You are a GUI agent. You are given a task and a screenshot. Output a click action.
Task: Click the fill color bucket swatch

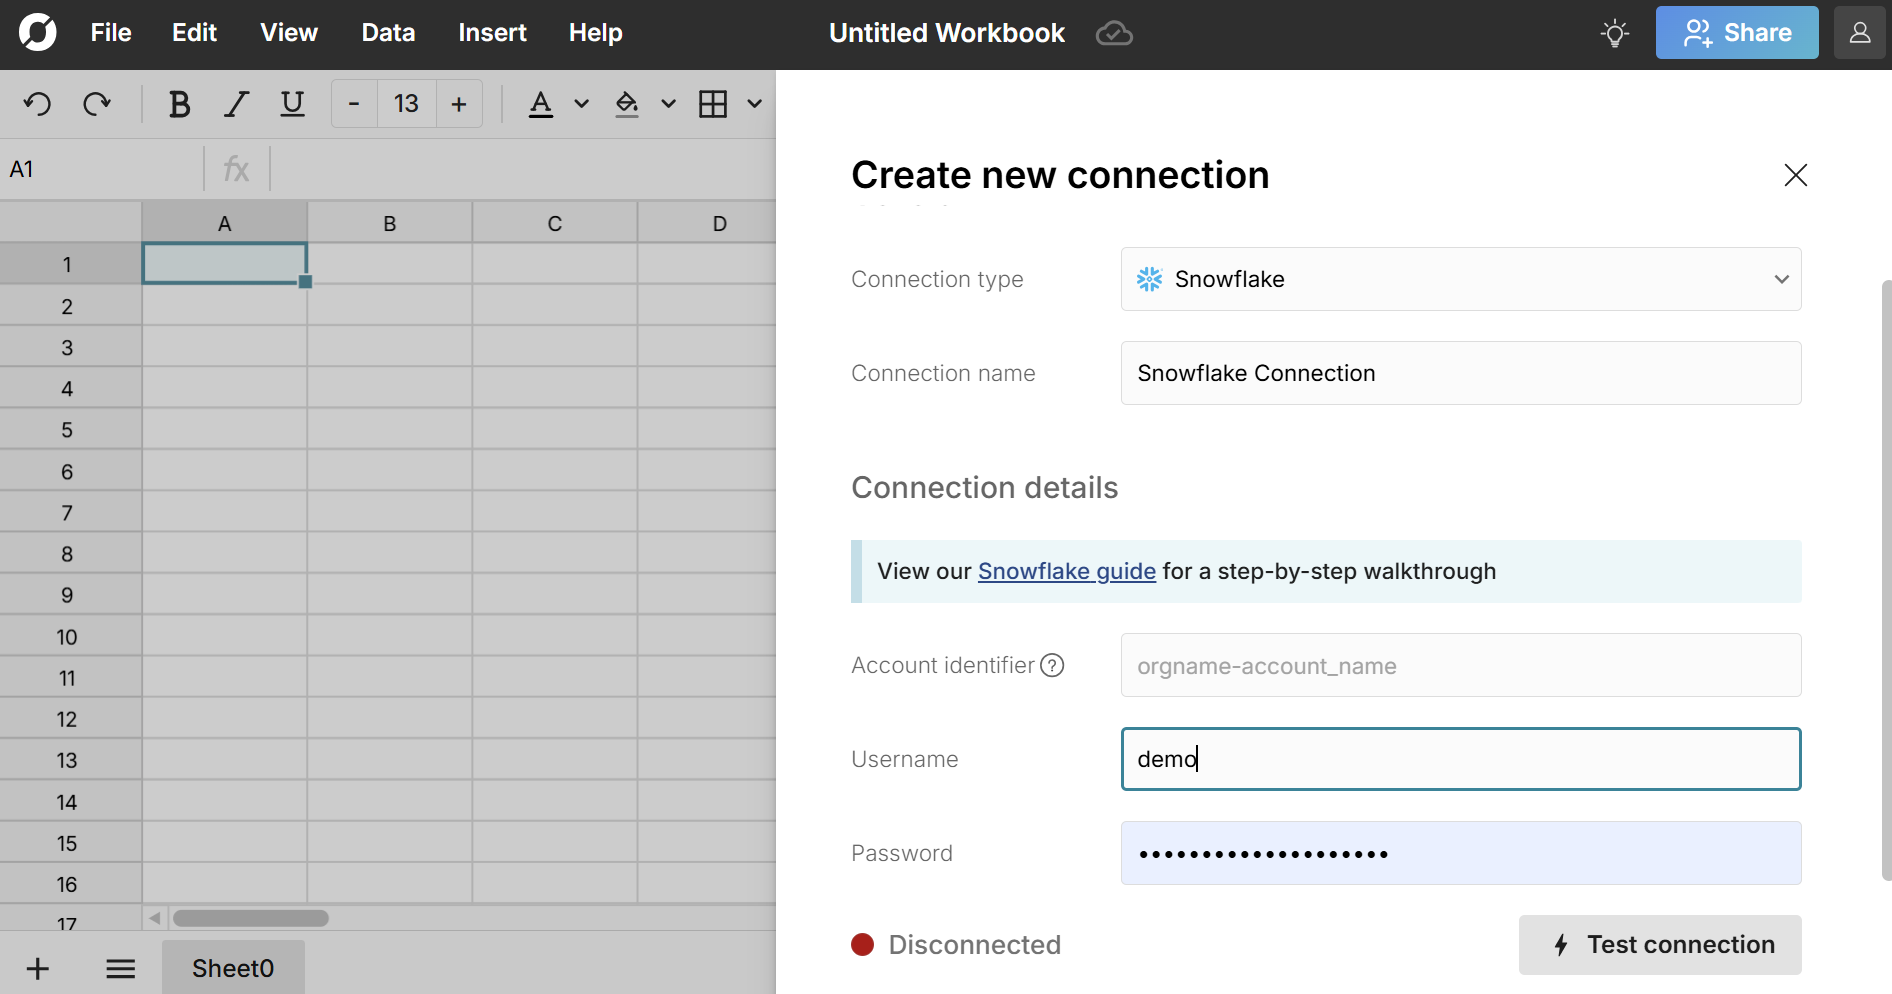(627, 104)
